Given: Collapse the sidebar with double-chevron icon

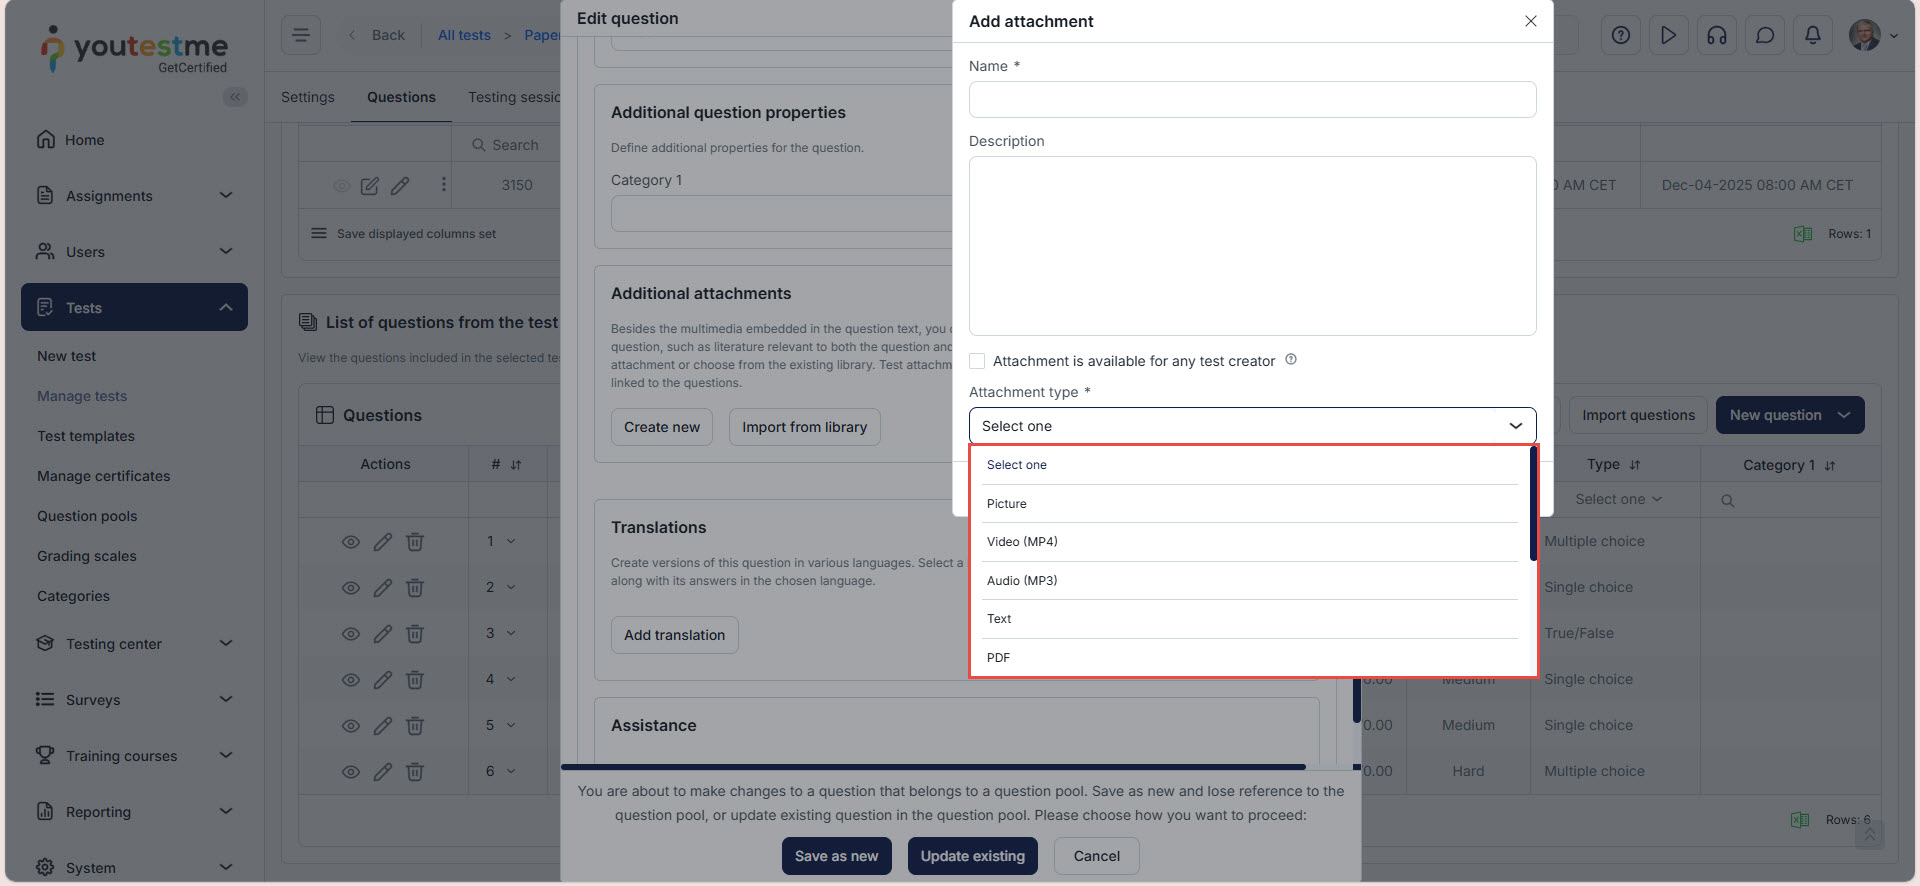Looking at the screenshot, I should (235, 97).
